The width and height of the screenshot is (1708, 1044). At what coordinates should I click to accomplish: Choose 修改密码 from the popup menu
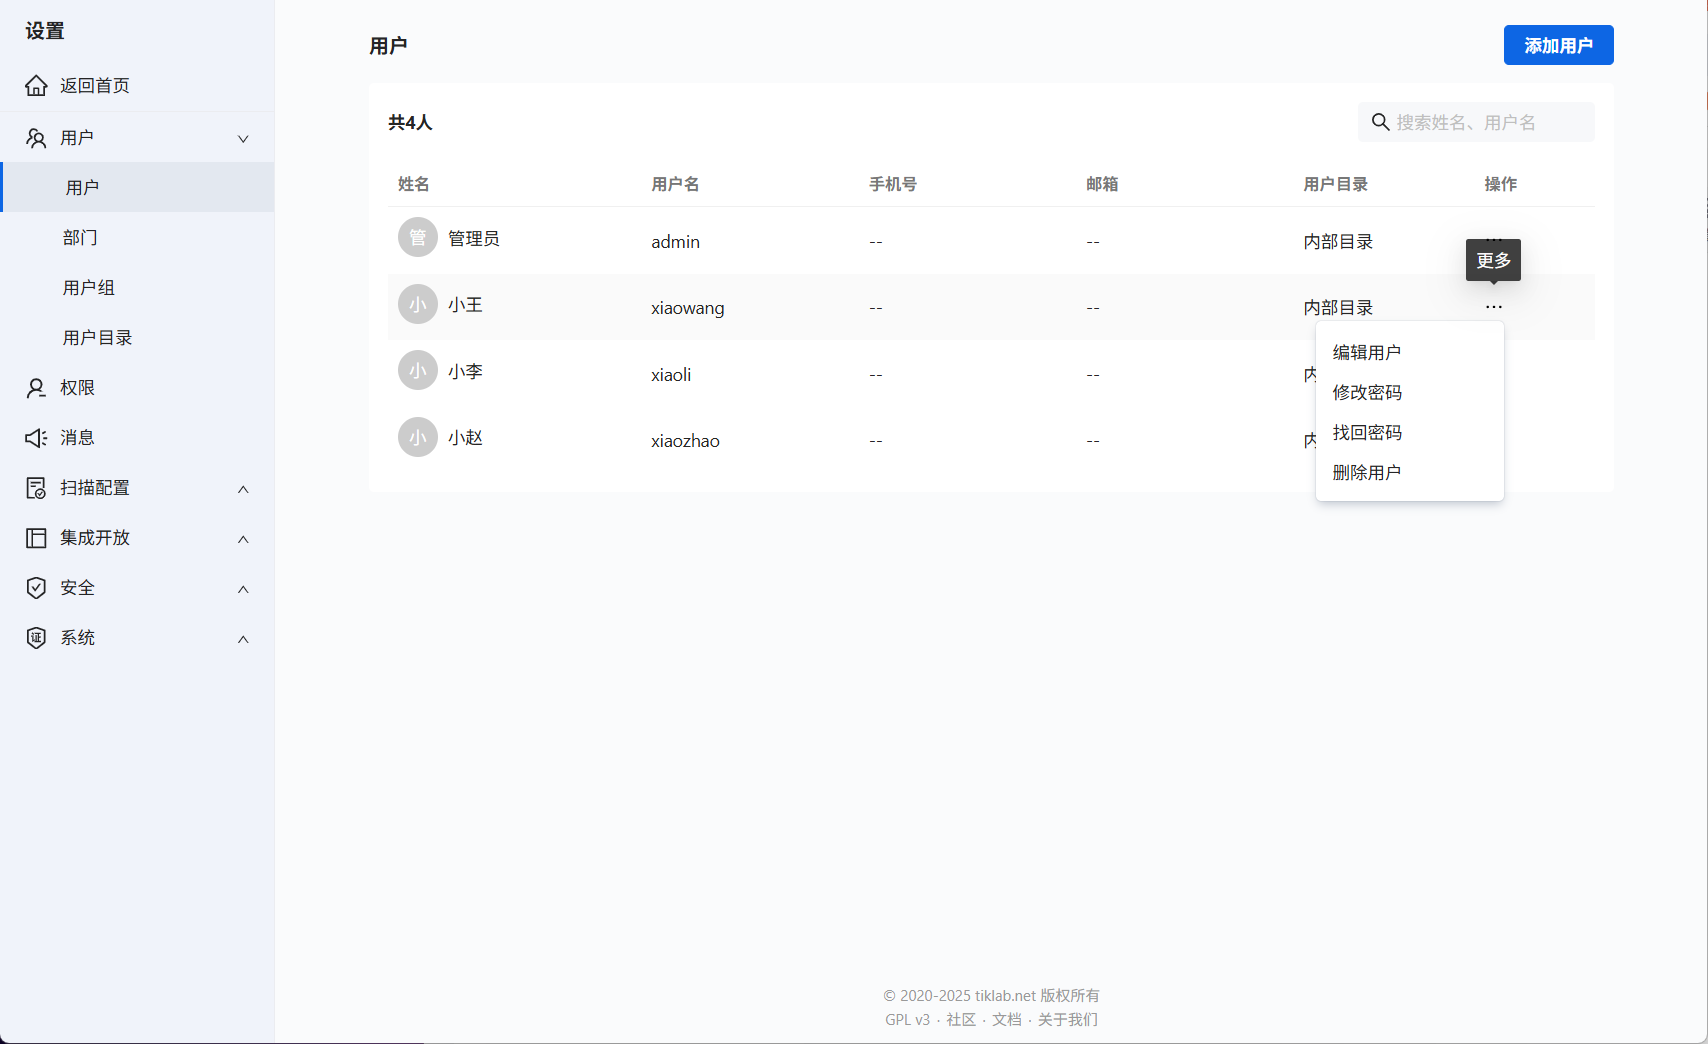pyautogui.click(x=1410, y=392)
